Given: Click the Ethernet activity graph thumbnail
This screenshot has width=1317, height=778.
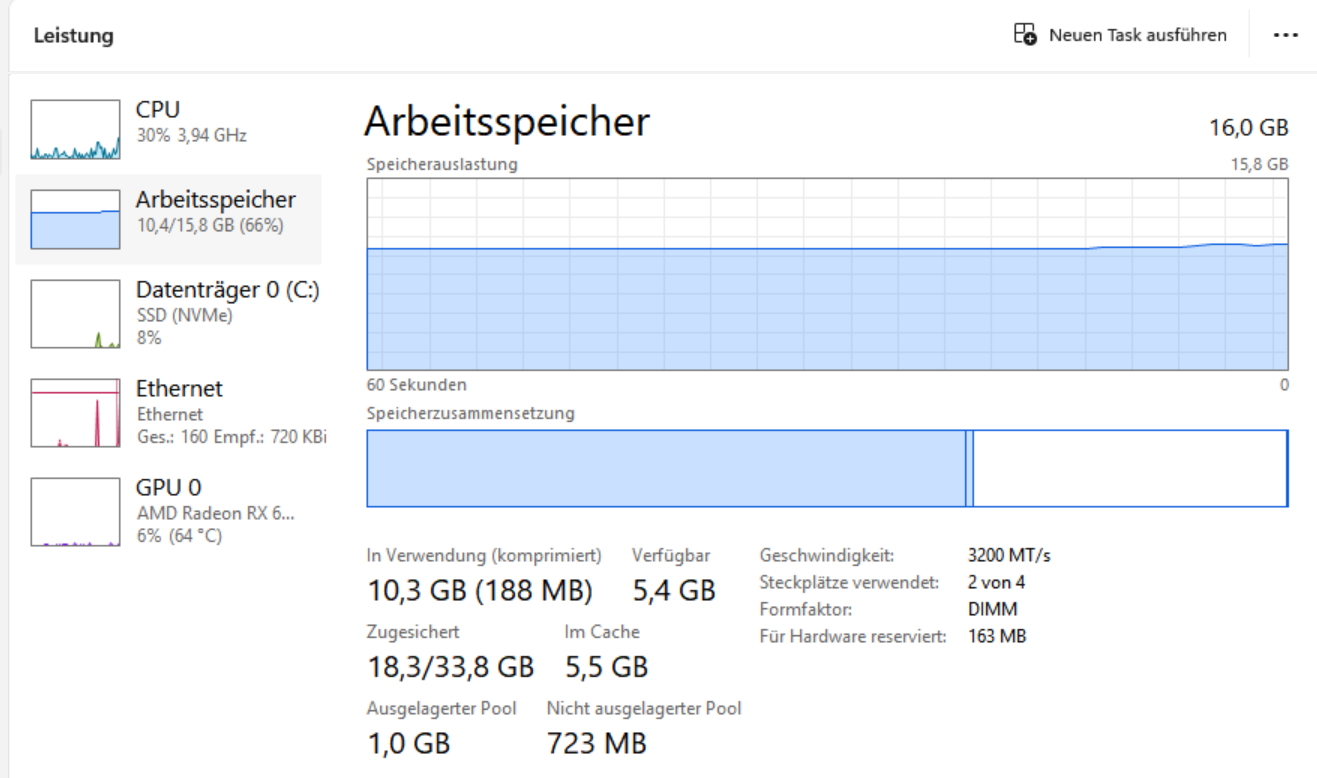Looking at the screenshot, I should 75,412.
